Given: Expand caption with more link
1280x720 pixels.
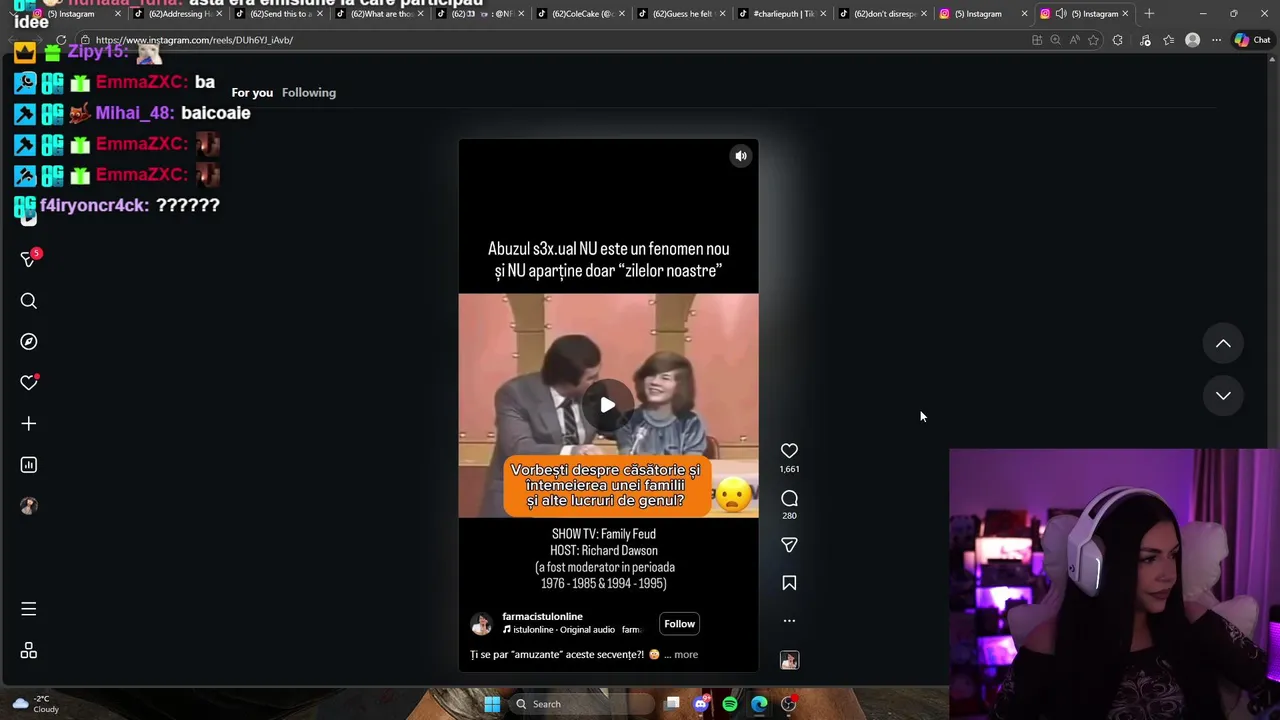Looking at the screenshot, I should pyautogui.click(x=686, y=655).
